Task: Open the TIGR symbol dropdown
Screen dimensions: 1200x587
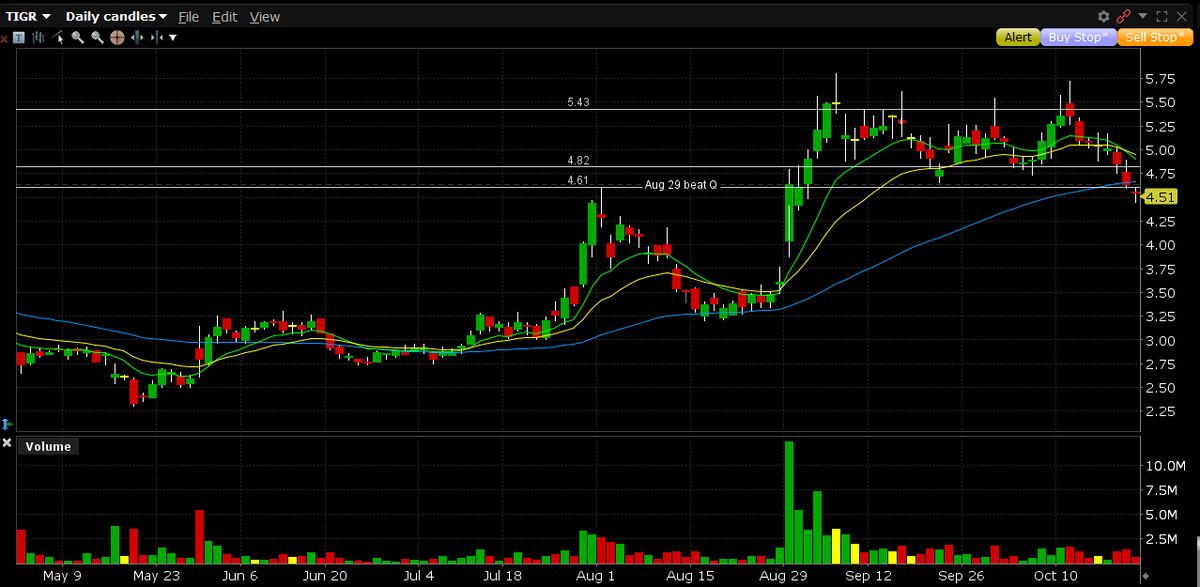Action: point(29,16)
